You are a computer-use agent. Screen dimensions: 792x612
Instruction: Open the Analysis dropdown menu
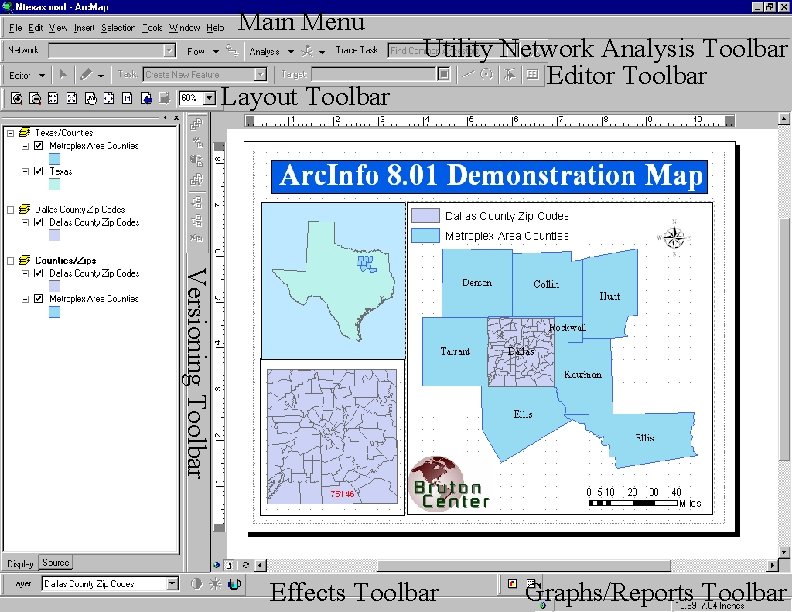pyautogui.click(x=271, y=52)
